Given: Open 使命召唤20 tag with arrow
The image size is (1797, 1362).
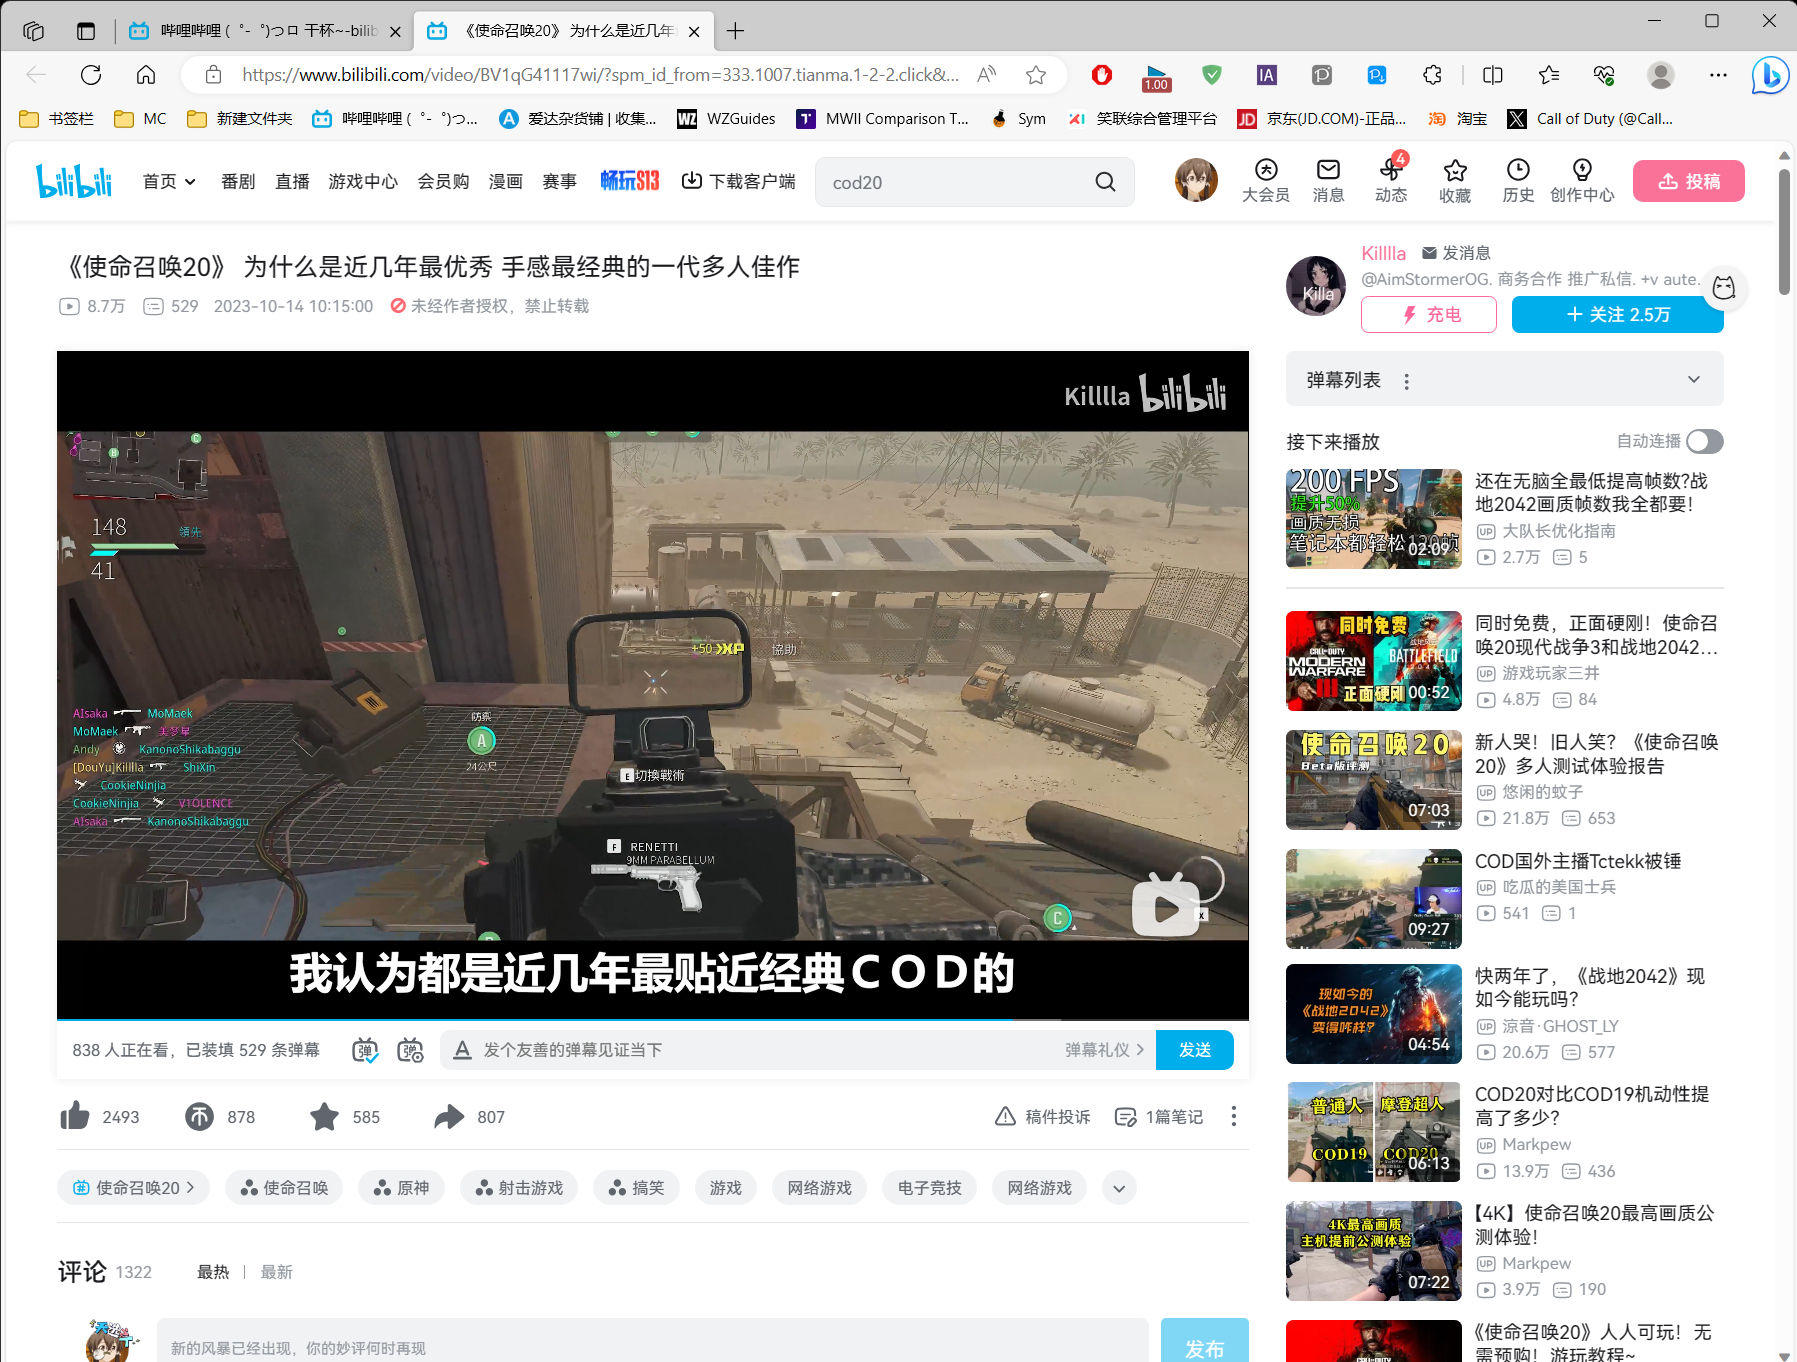Looking at the screenshot, I should (x=134, y=1188).
